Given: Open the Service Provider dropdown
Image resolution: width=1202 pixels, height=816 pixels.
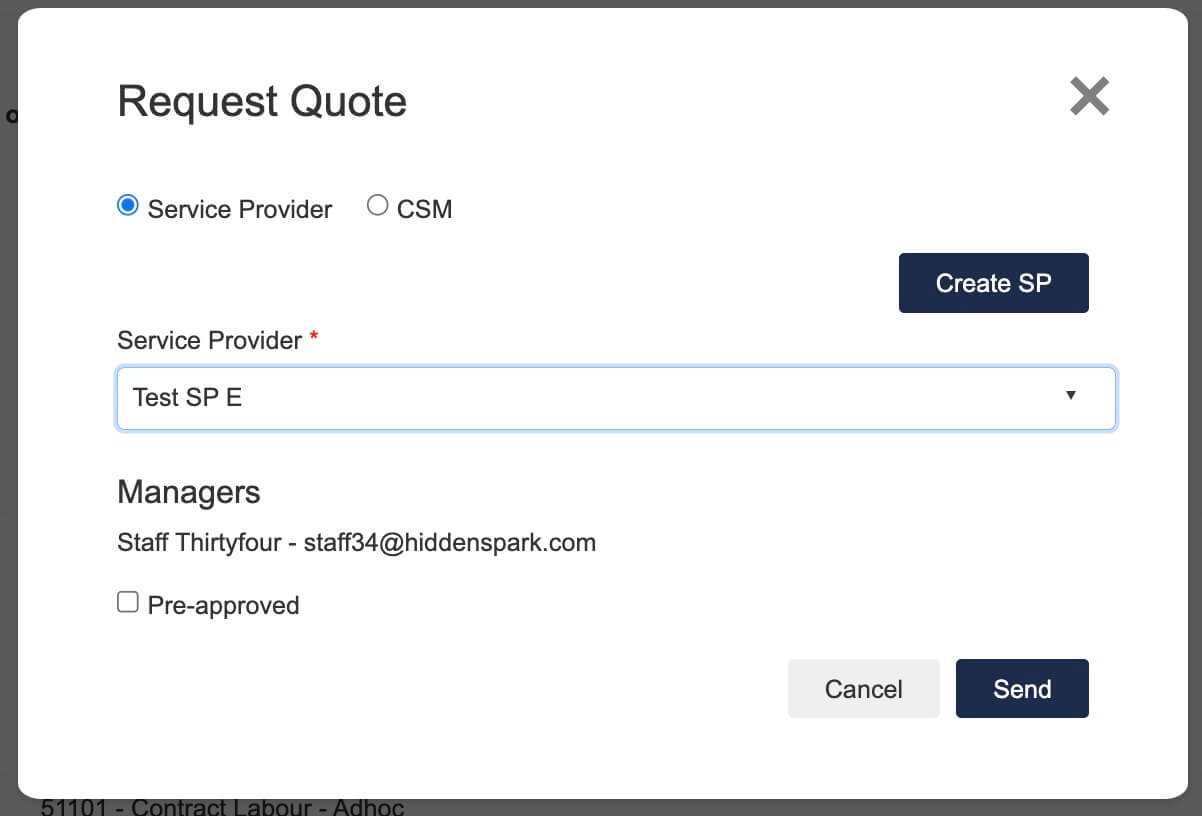Looking at the screenshot, I should click(x=616, y=398).
